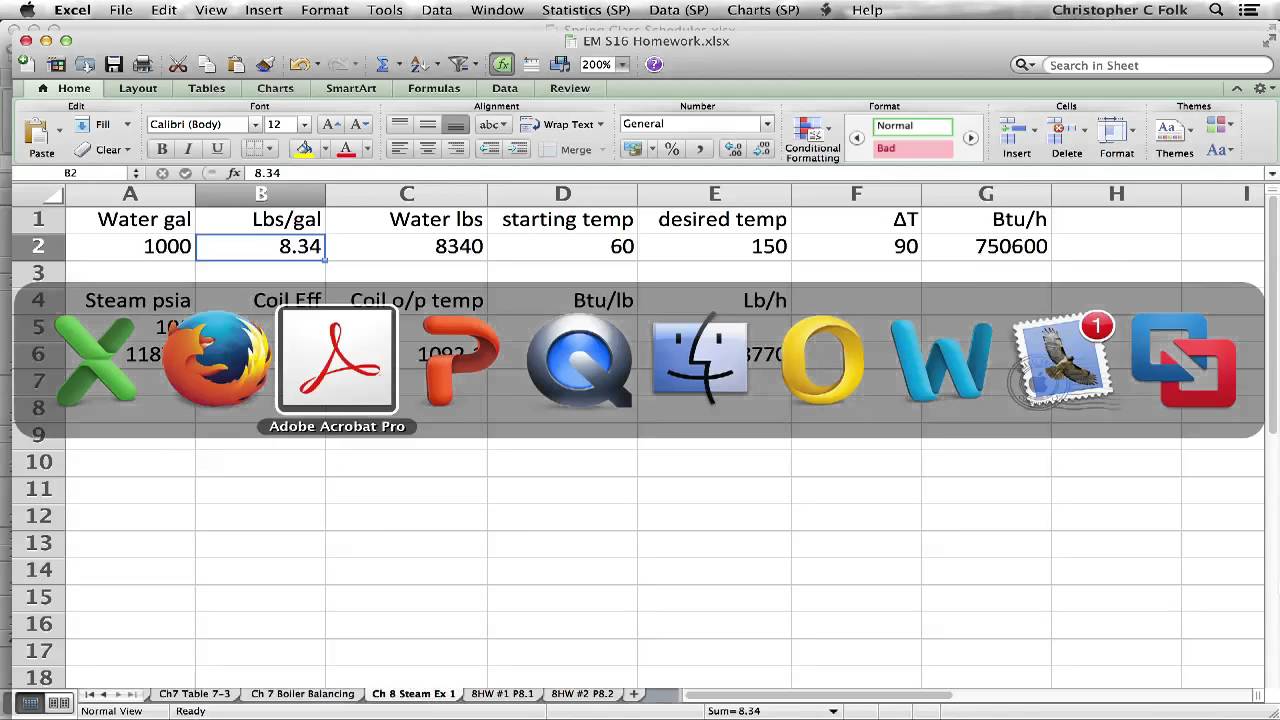1280x720 pixels.
Task: Apply percent style format
Action: tap(672, 149)
